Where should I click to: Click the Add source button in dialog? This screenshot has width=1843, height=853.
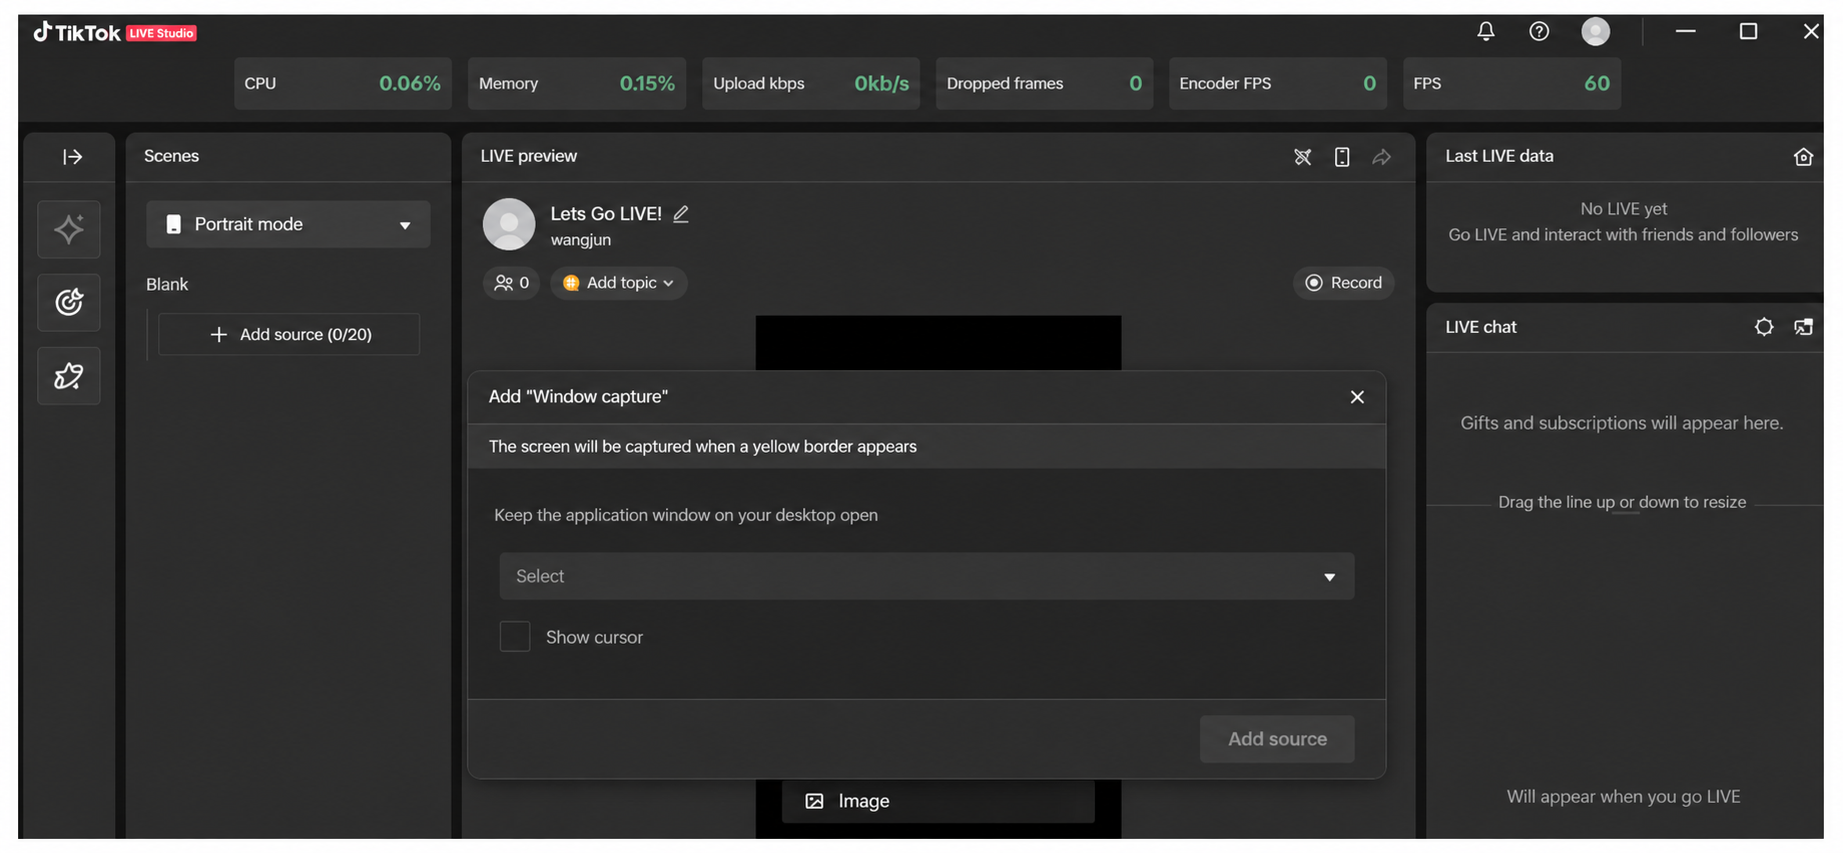[x=1277, y=739]
